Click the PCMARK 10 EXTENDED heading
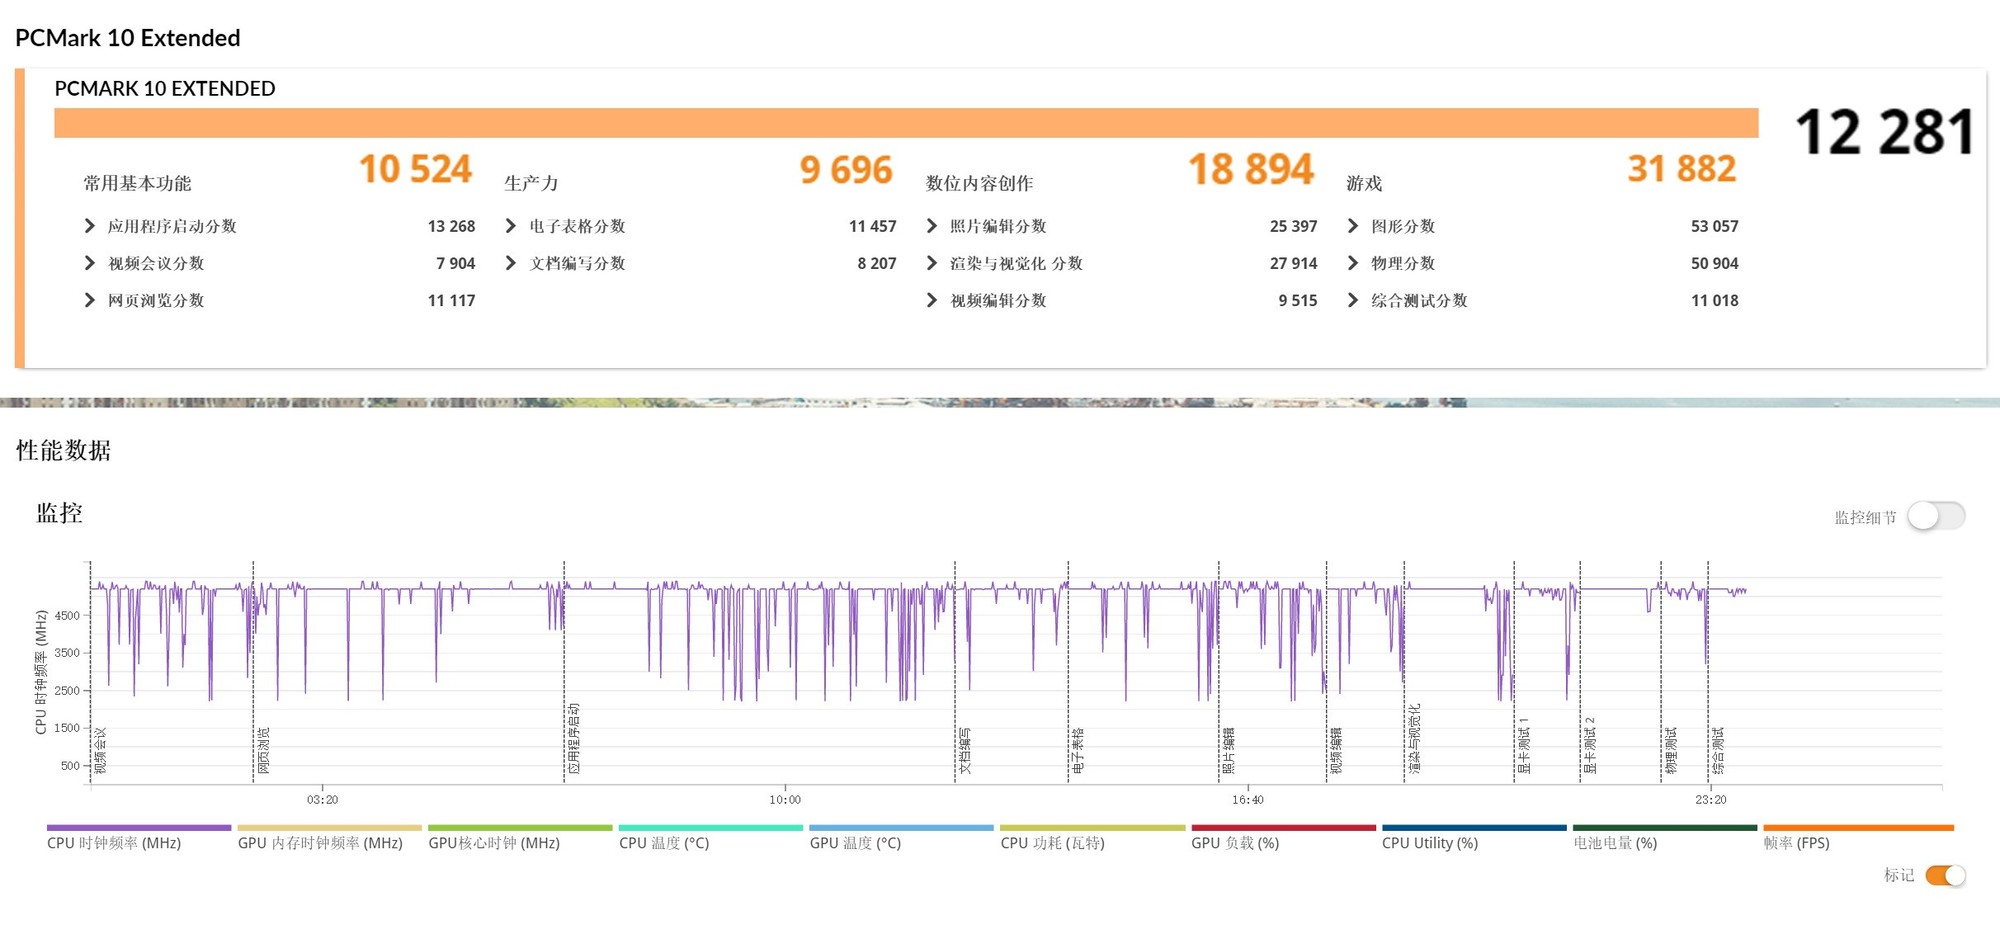This screenshot has height=939, width=2000. tap(165, 89)
